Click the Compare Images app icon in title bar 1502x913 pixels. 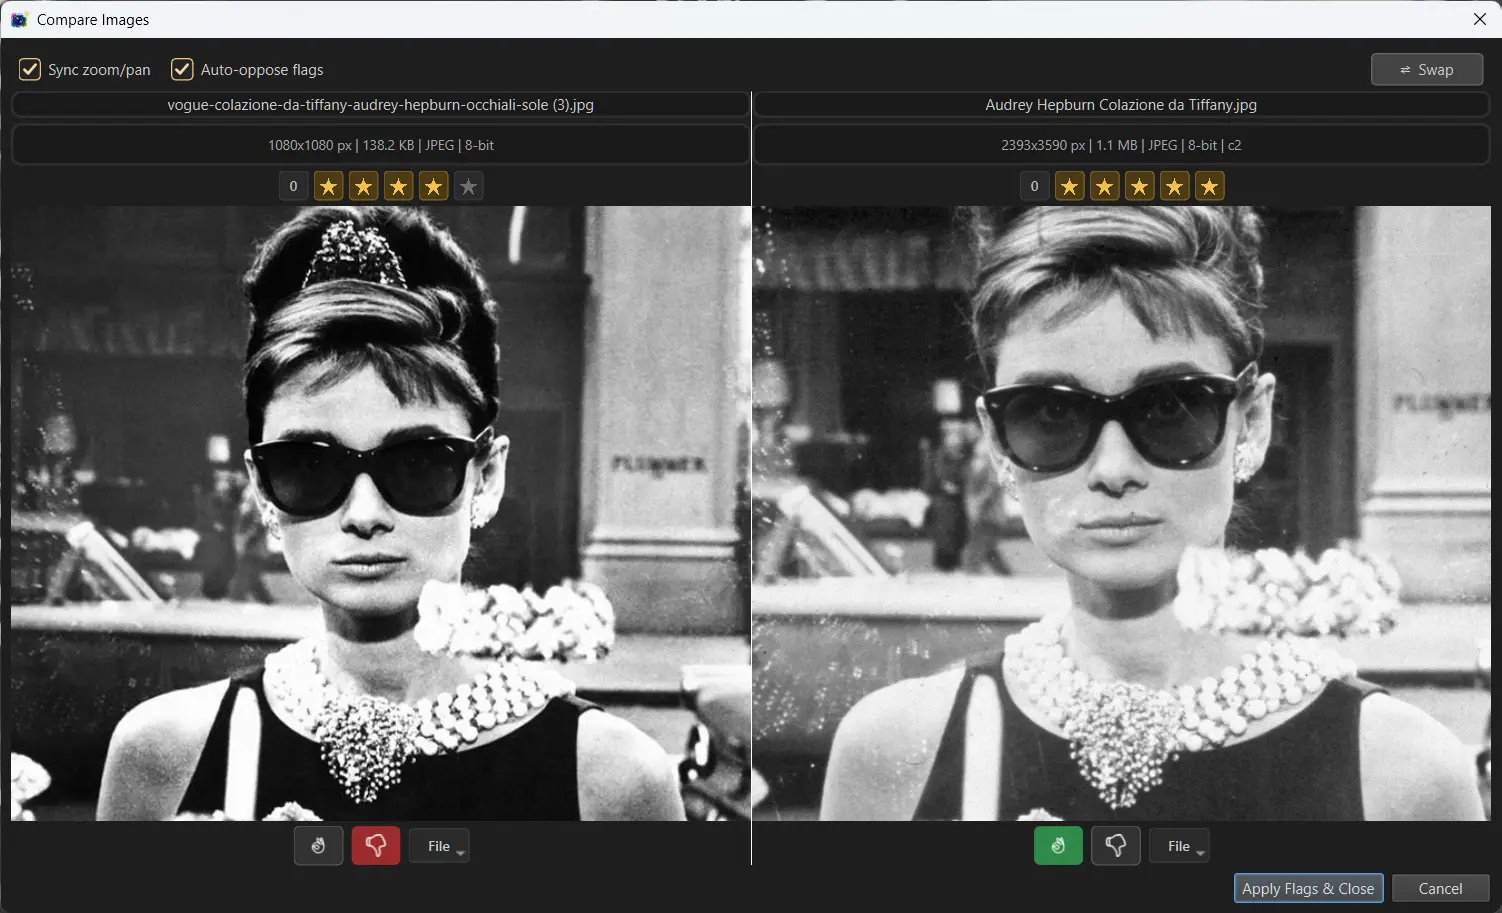tap(19, 19)
